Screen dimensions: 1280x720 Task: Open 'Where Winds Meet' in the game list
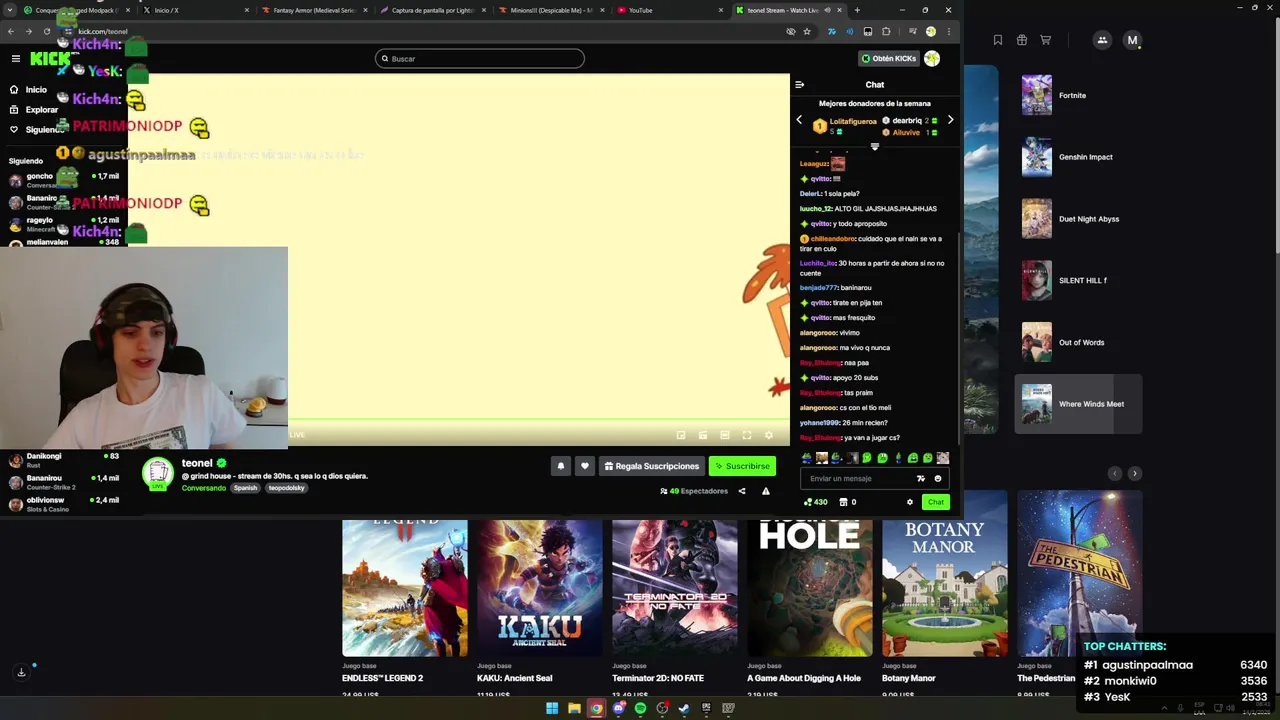(x=1078, y=404)
